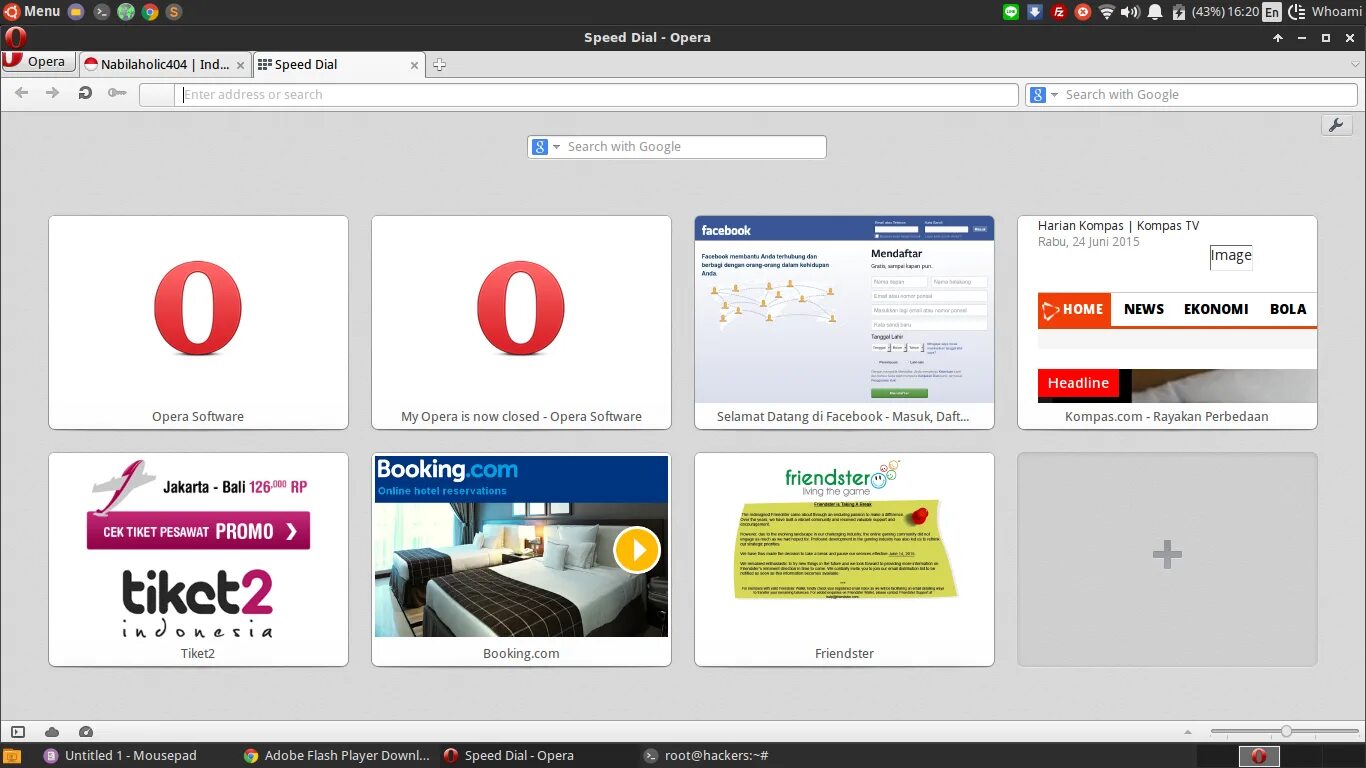Expand the toolbar Google search engine dropdown
Screen dimensions: 1366x768
pyautogui.click(x=1044, y=94)
